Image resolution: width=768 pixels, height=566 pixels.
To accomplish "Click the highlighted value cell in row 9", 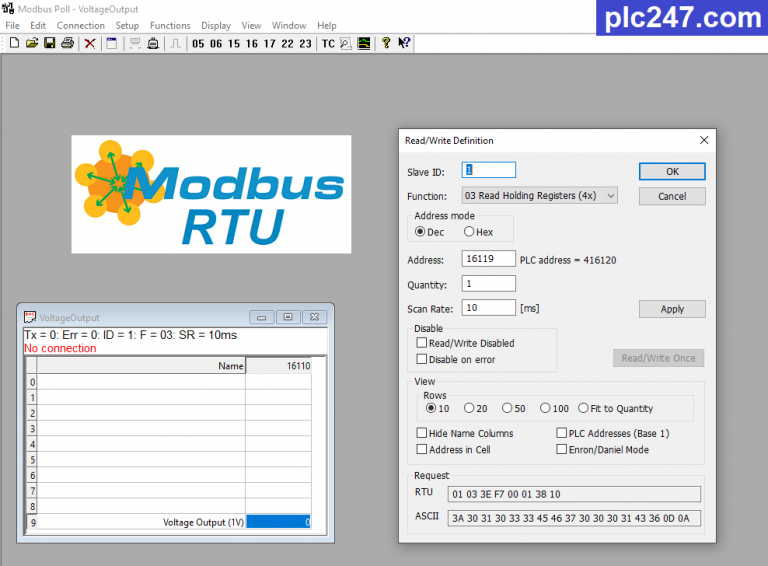I will click(x=278, y=522).
